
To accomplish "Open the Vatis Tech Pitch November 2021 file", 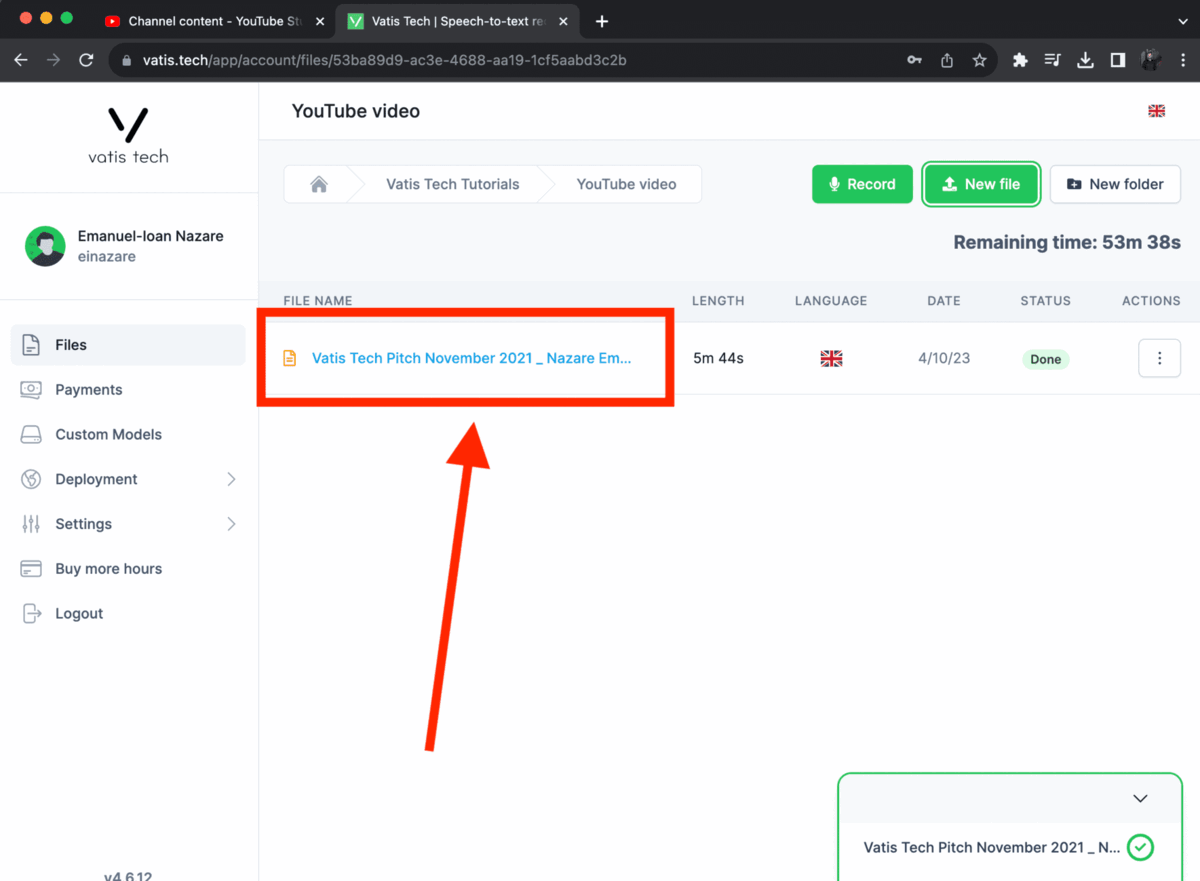I will [x=471, y=358].
